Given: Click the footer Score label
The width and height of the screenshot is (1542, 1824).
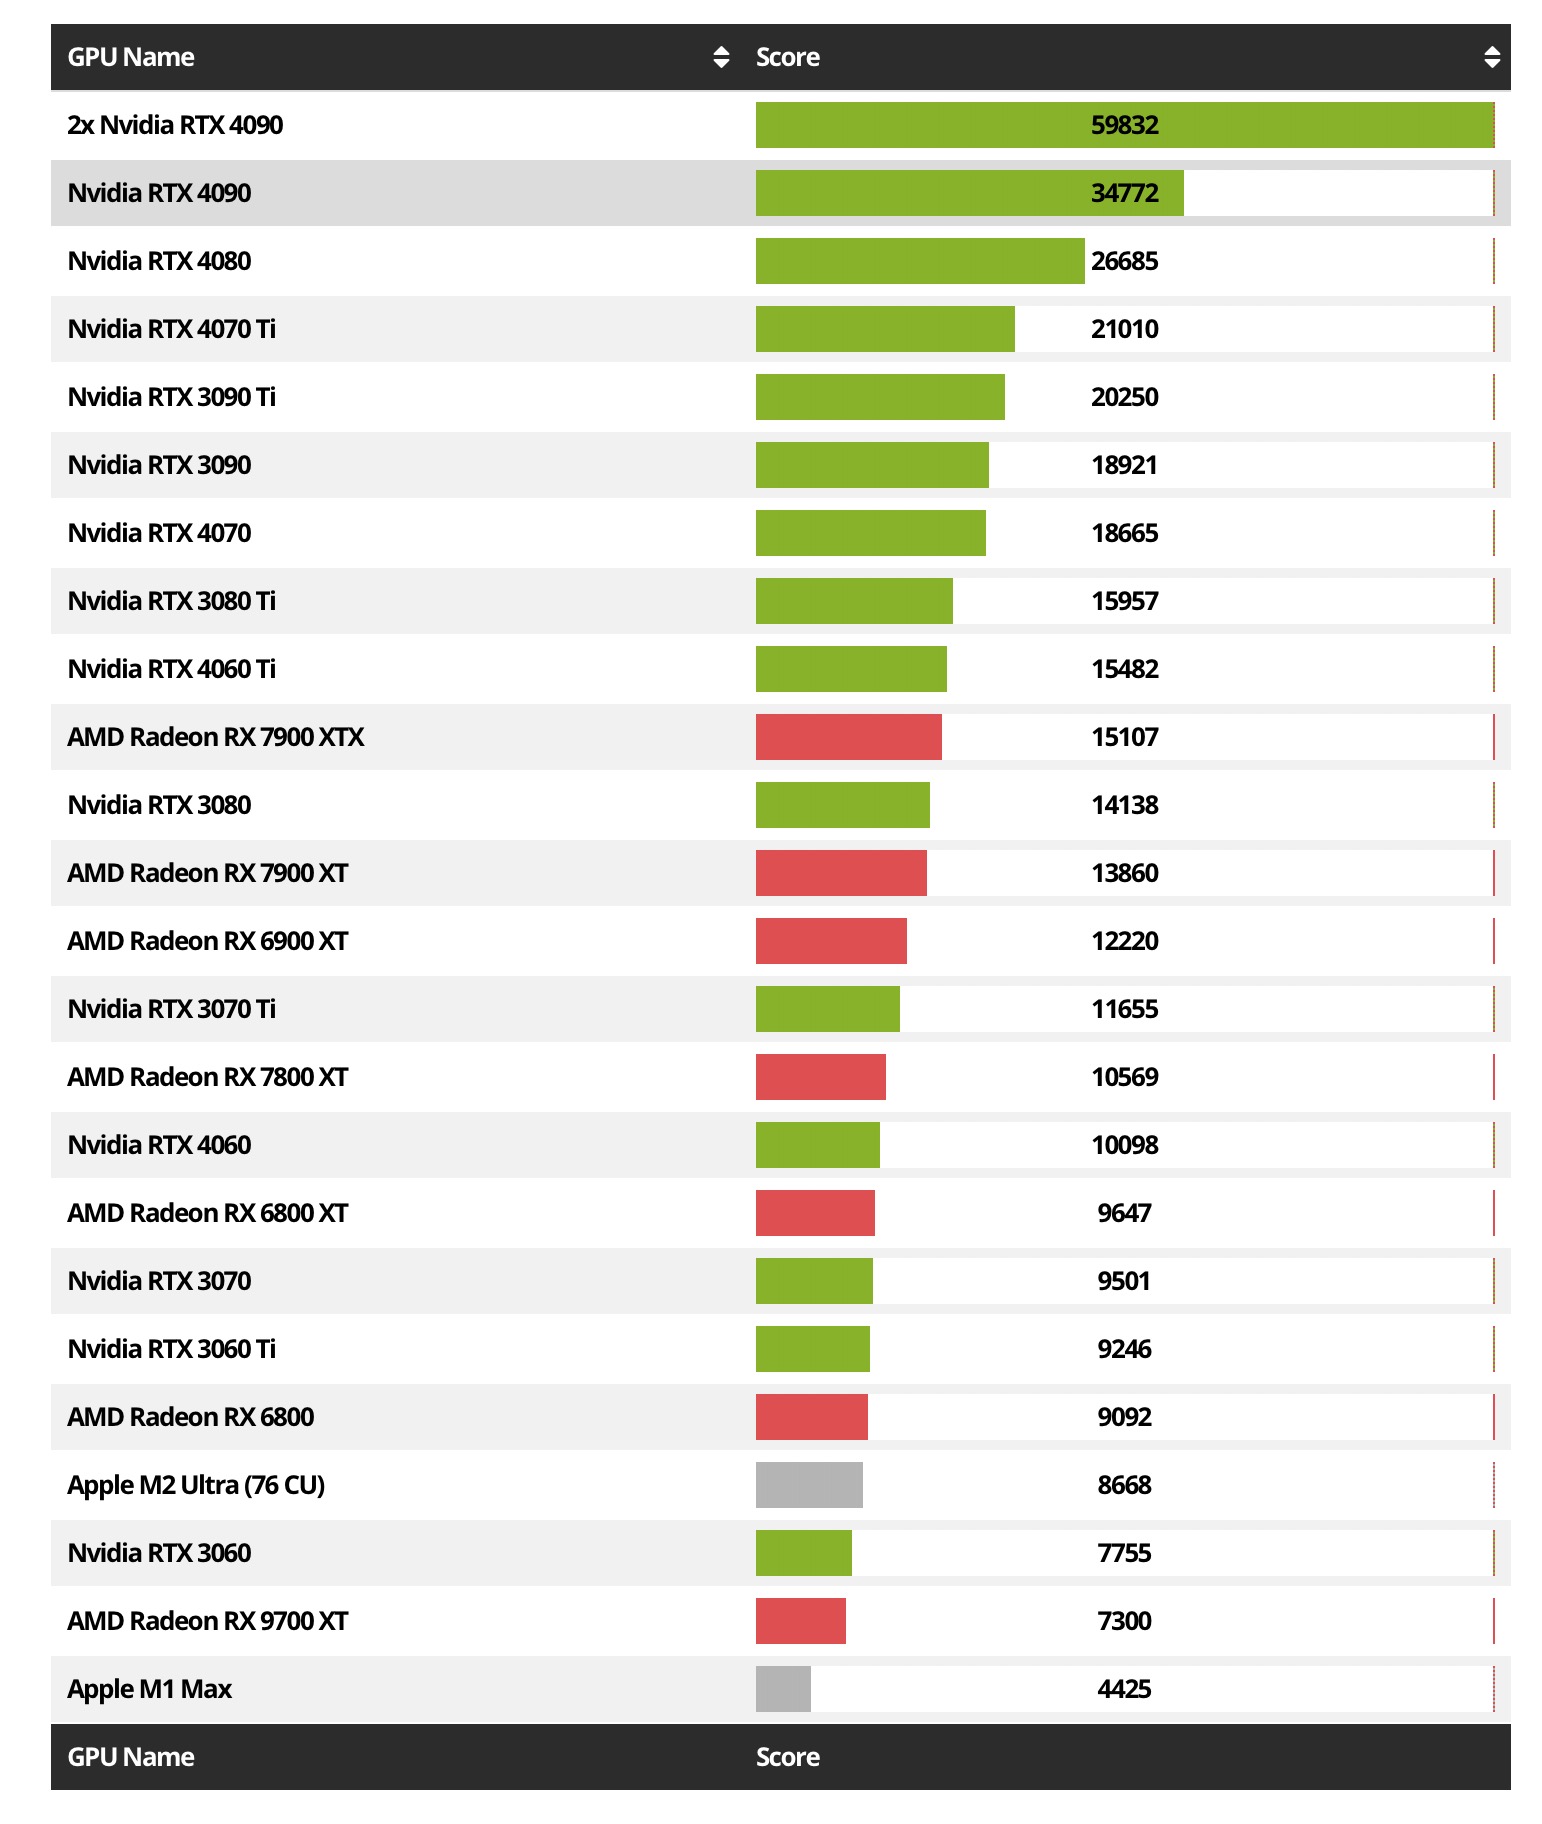Looking at the screenshot, I should coord(787,1757).
